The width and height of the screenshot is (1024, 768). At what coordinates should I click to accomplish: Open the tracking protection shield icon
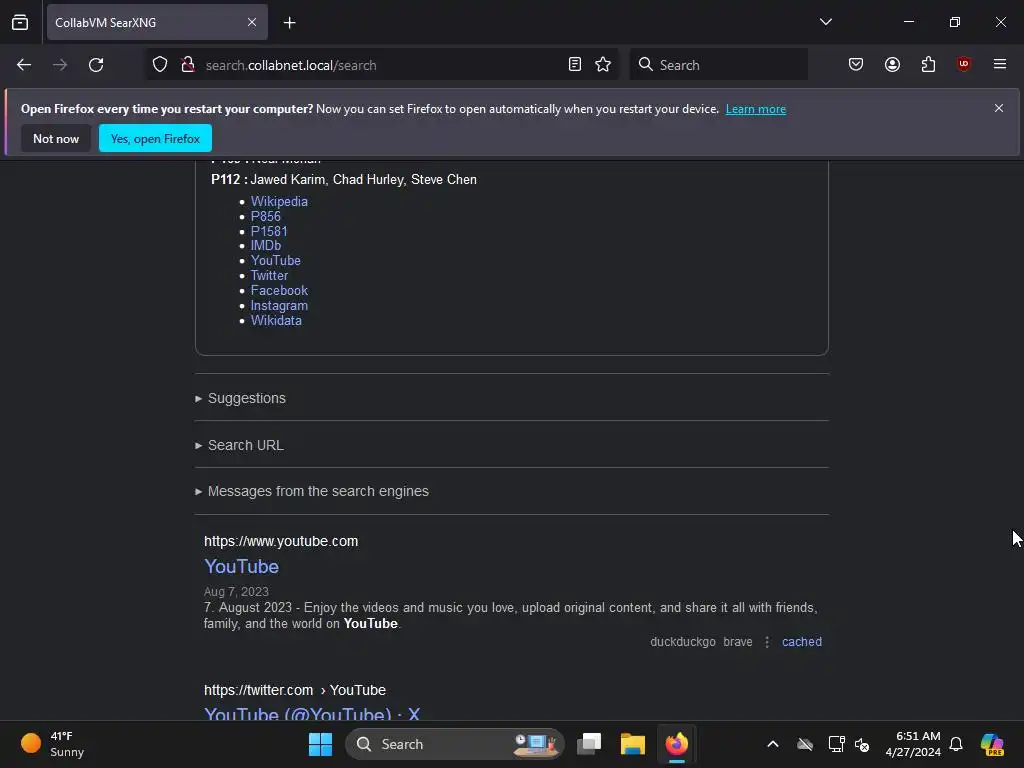tap(160, 65)
